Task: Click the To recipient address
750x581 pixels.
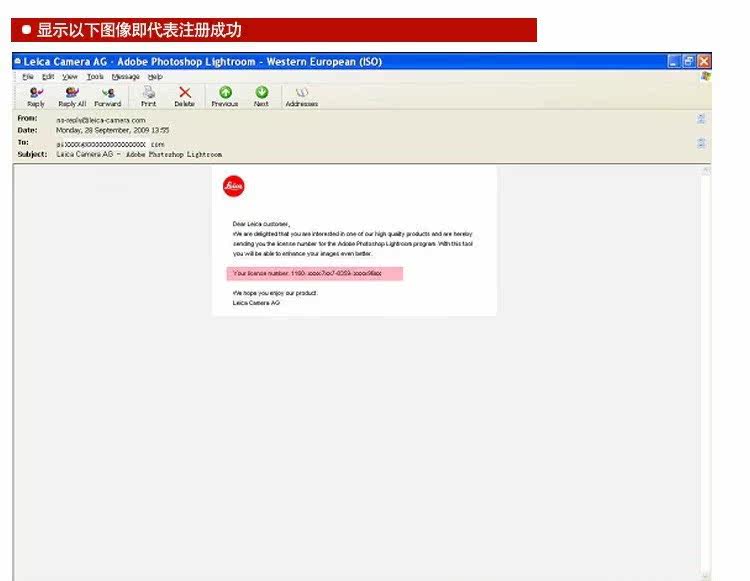Action: (x=110, y=144)
